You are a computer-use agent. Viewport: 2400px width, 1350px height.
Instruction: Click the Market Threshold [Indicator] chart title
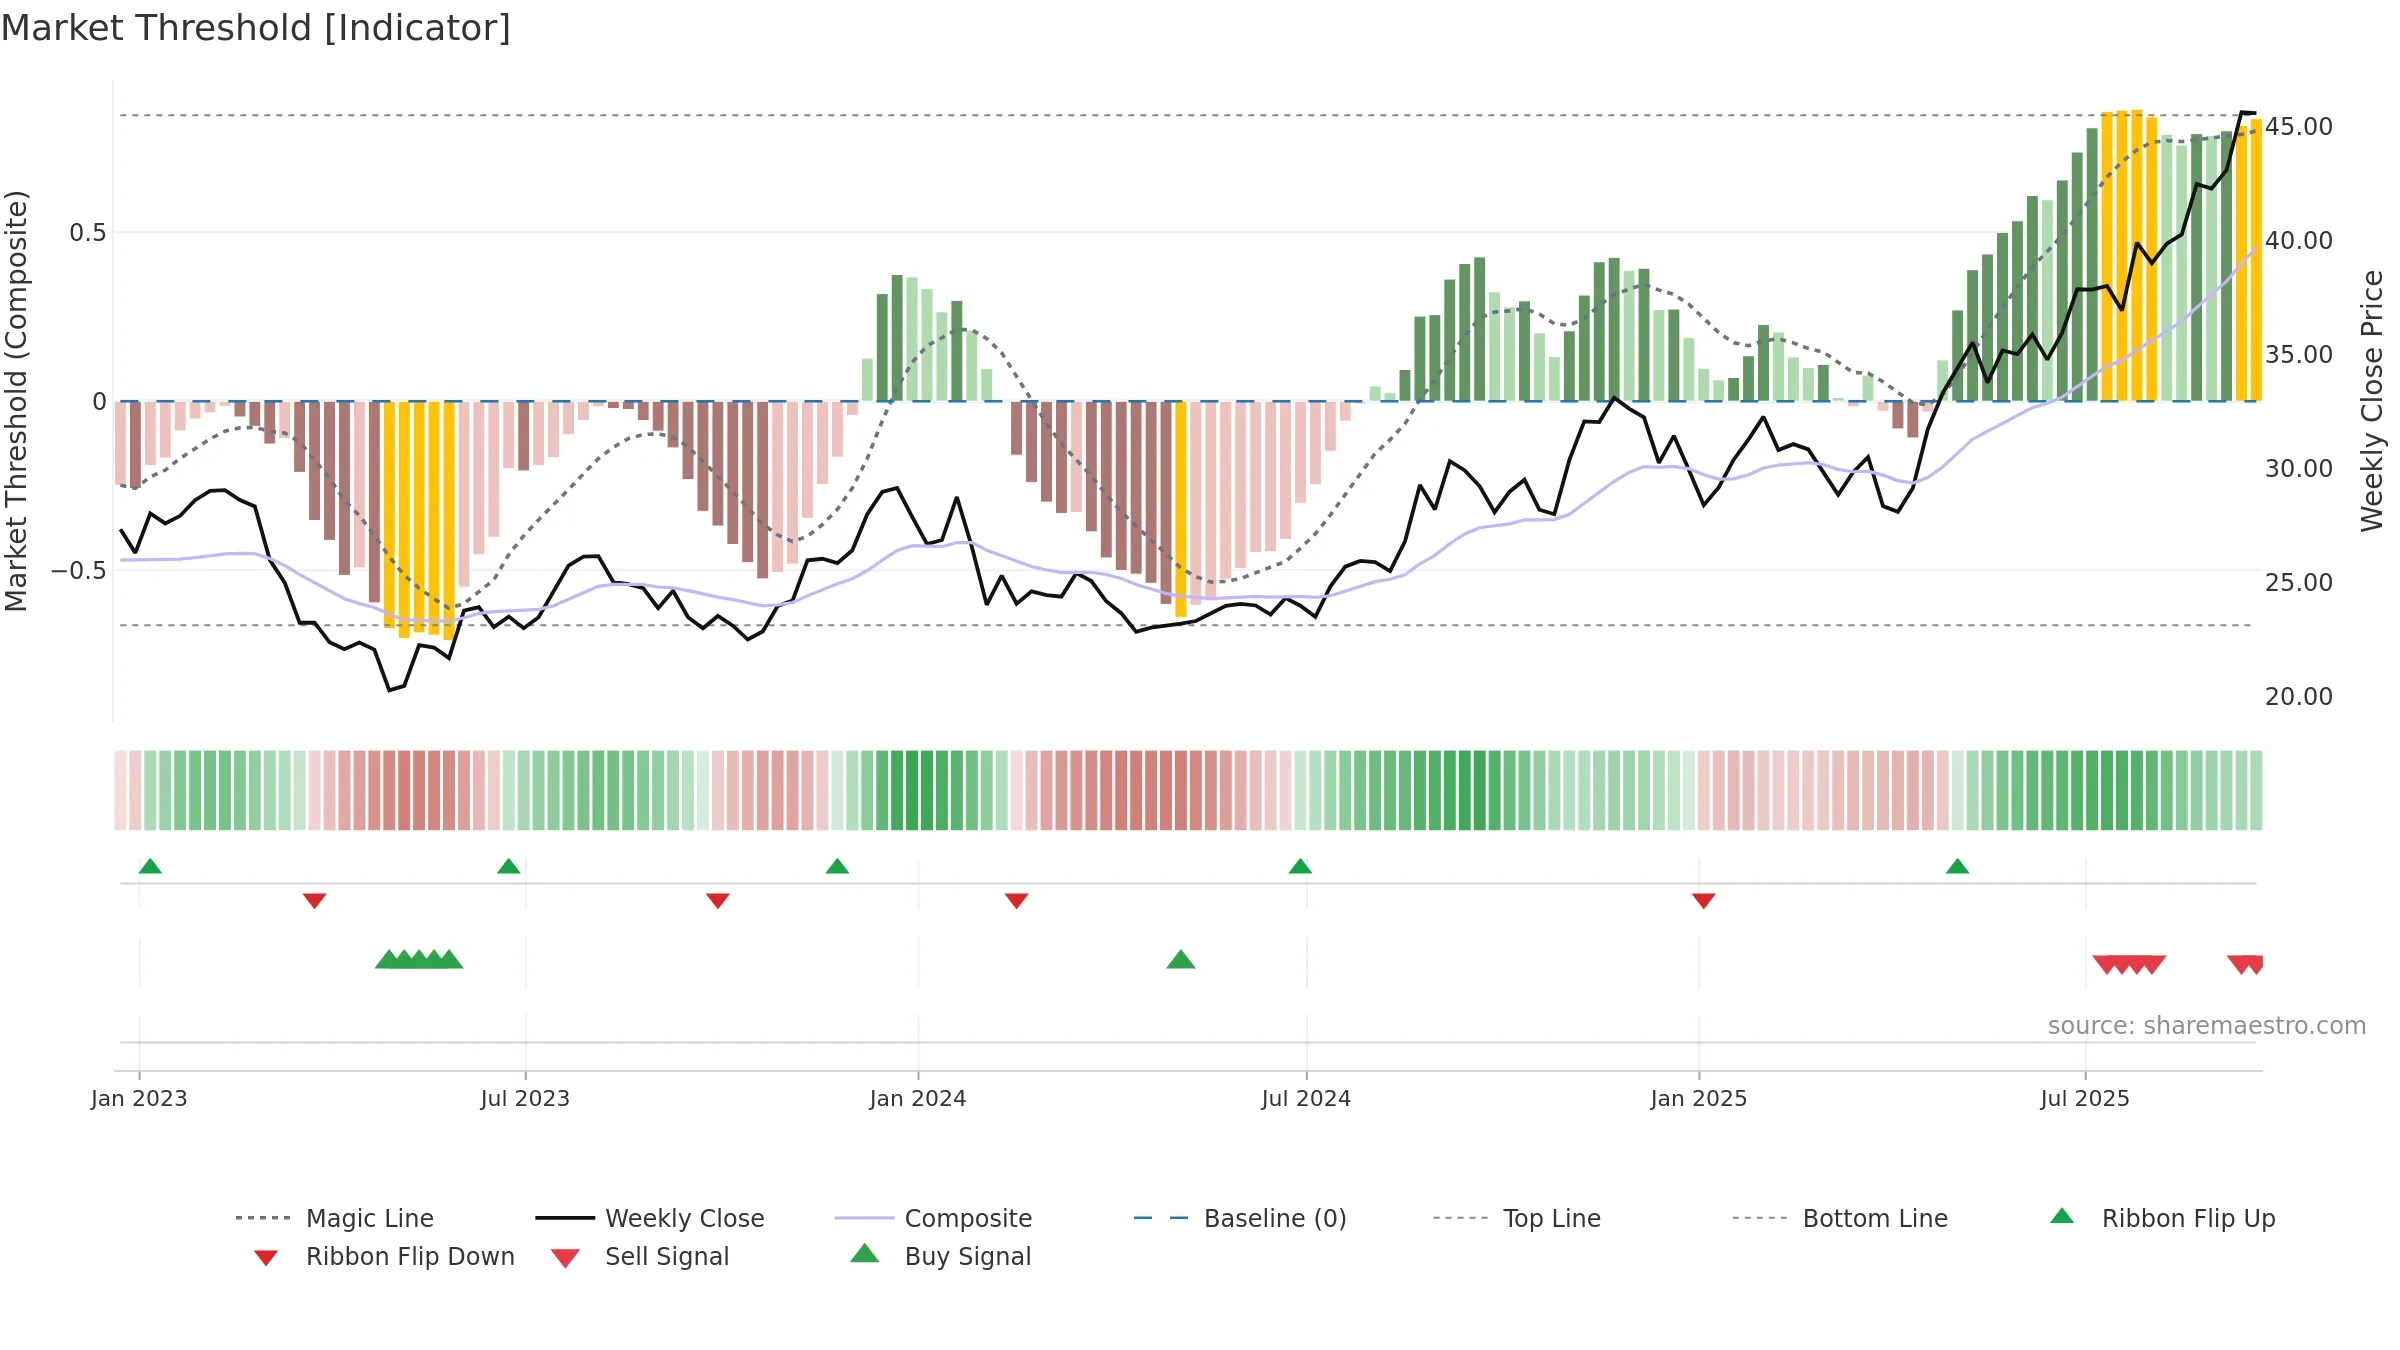pos(256,28)
